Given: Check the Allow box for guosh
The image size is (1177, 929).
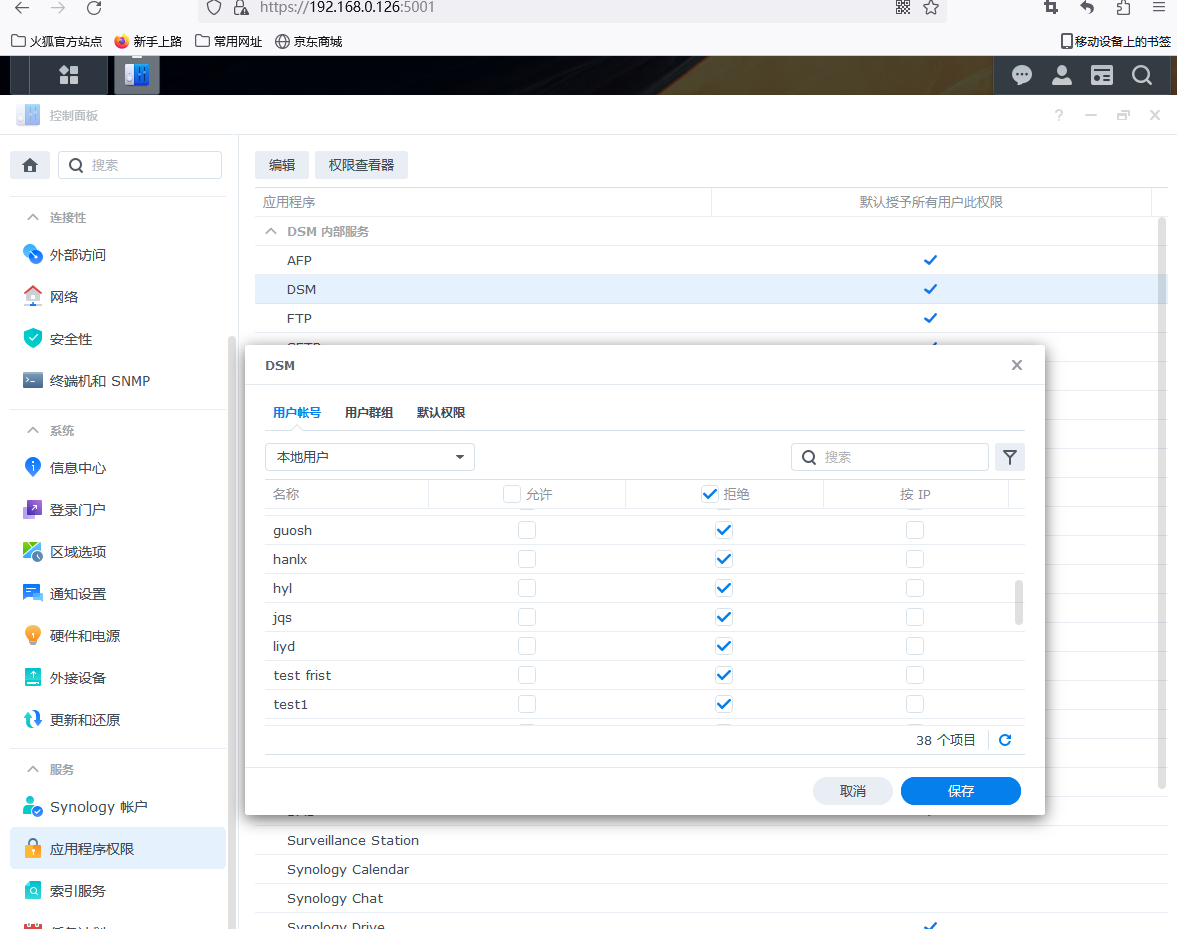Looking at the screenshot, I should pyautogui.click(x=527, y=530).
